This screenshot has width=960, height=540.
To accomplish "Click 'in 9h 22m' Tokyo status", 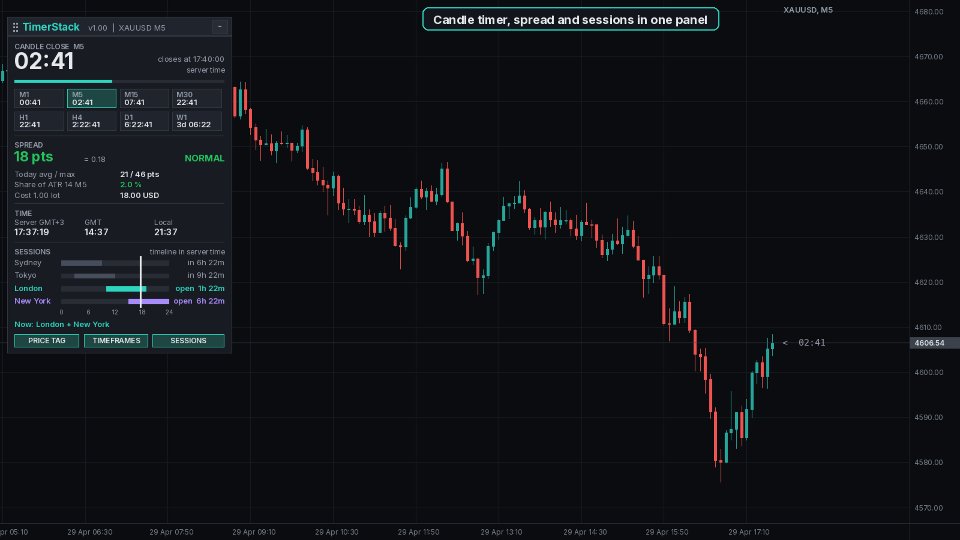I will [x=206, y=276].
